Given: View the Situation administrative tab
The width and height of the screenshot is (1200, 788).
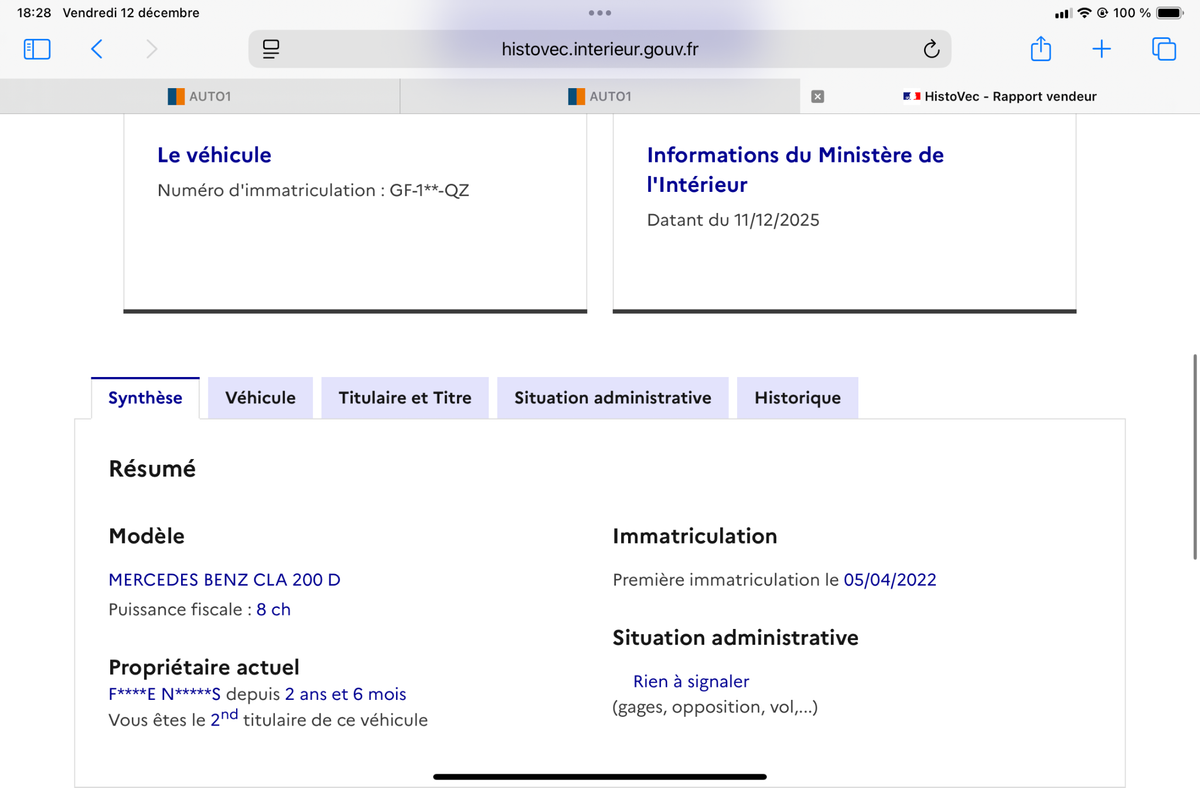Looking at the screenshot, I should coord(612,398).
